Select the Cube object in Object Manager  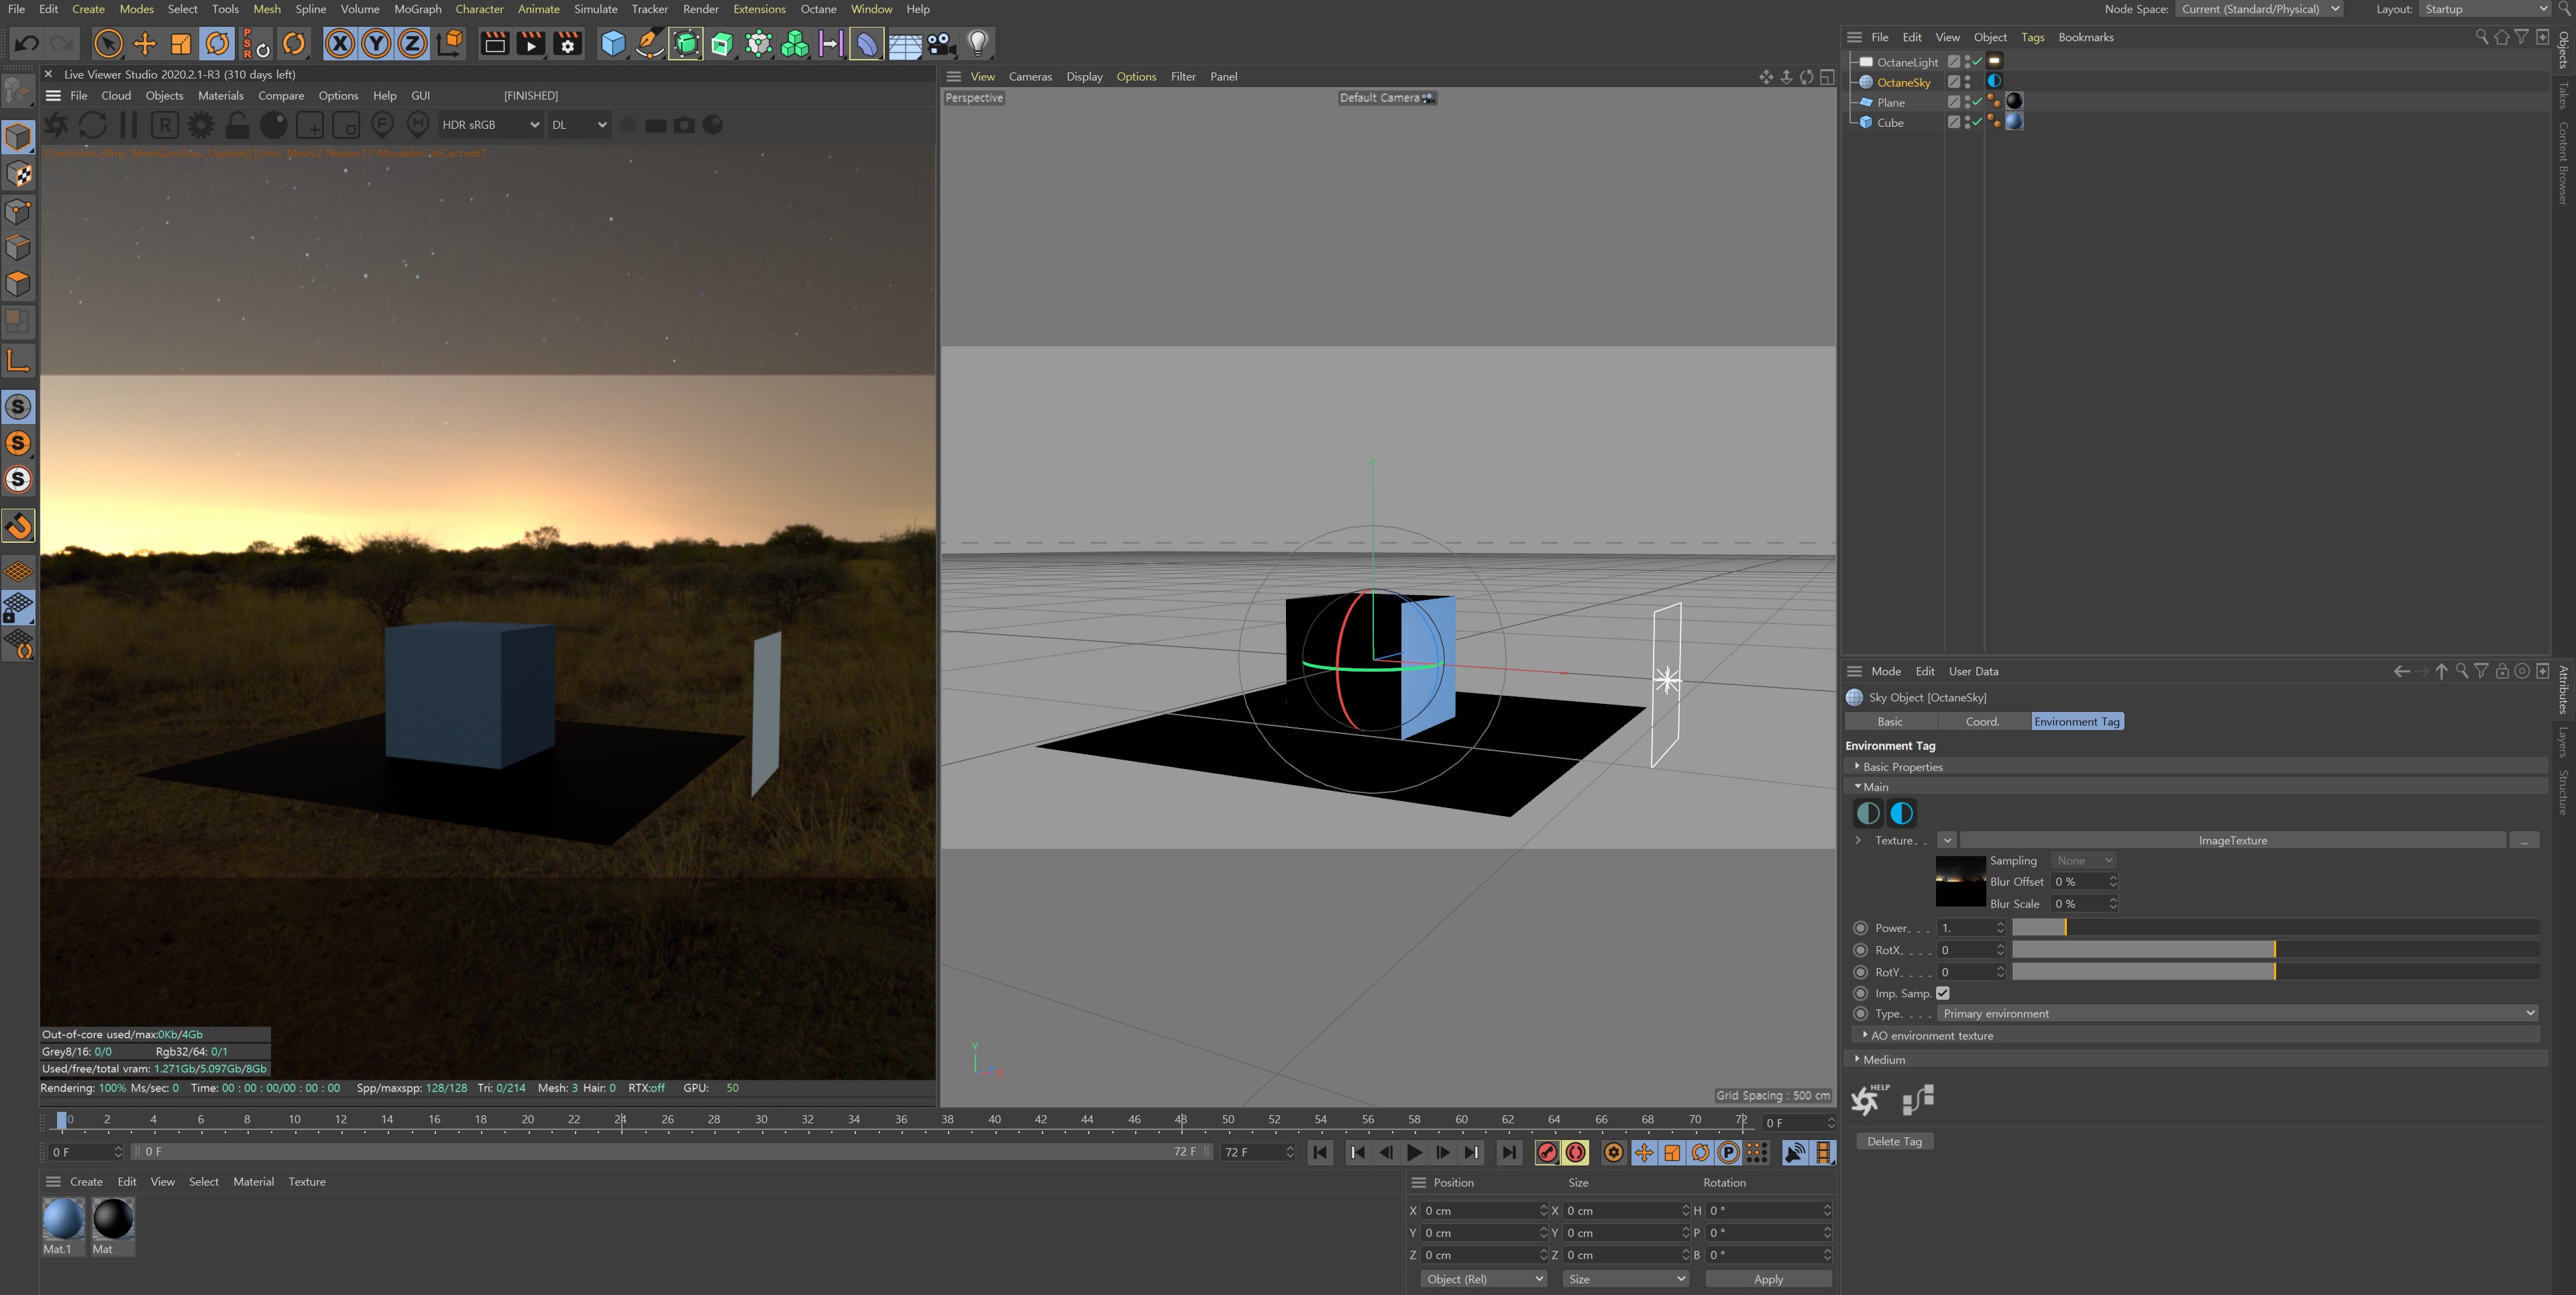click(x=1890, y=123)
